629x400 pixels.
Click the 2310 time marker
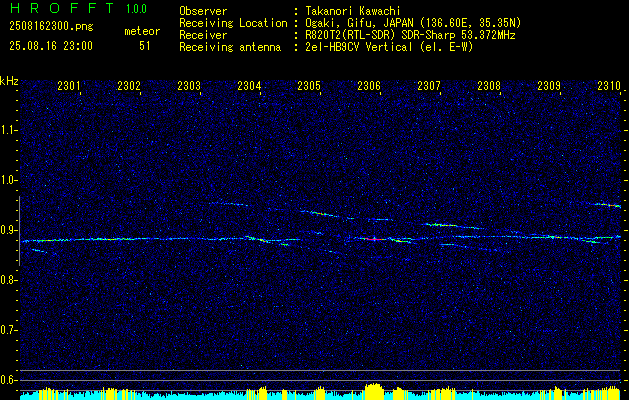pyautogui.click(x=609, y=85)
